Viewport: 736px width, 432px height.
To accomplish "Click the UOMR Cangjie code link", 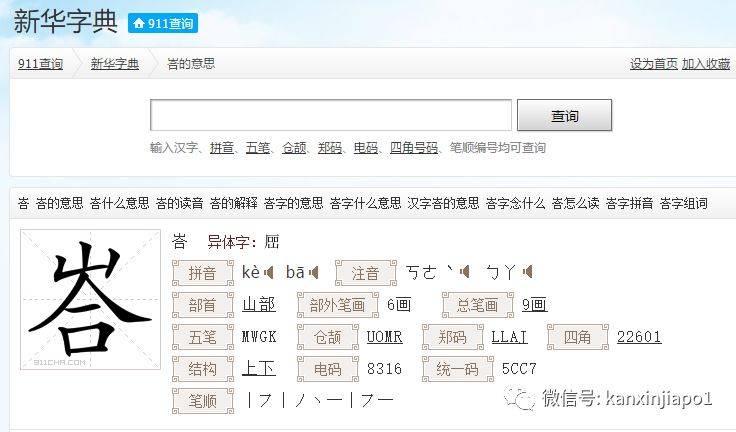I will 384,337.
